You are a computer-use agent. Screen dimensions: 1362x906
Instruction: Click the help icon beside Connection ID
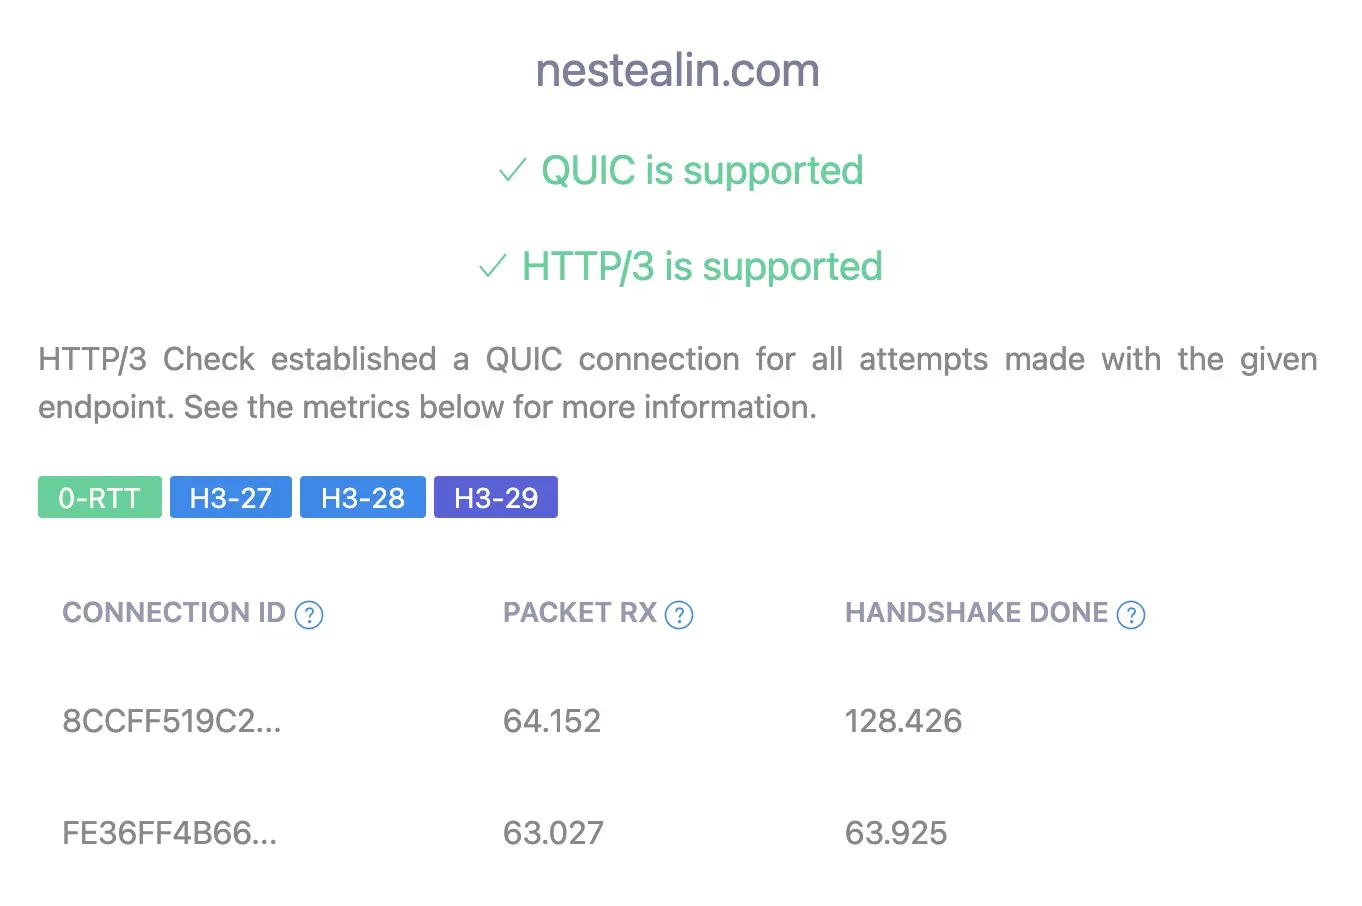point(309,614)
